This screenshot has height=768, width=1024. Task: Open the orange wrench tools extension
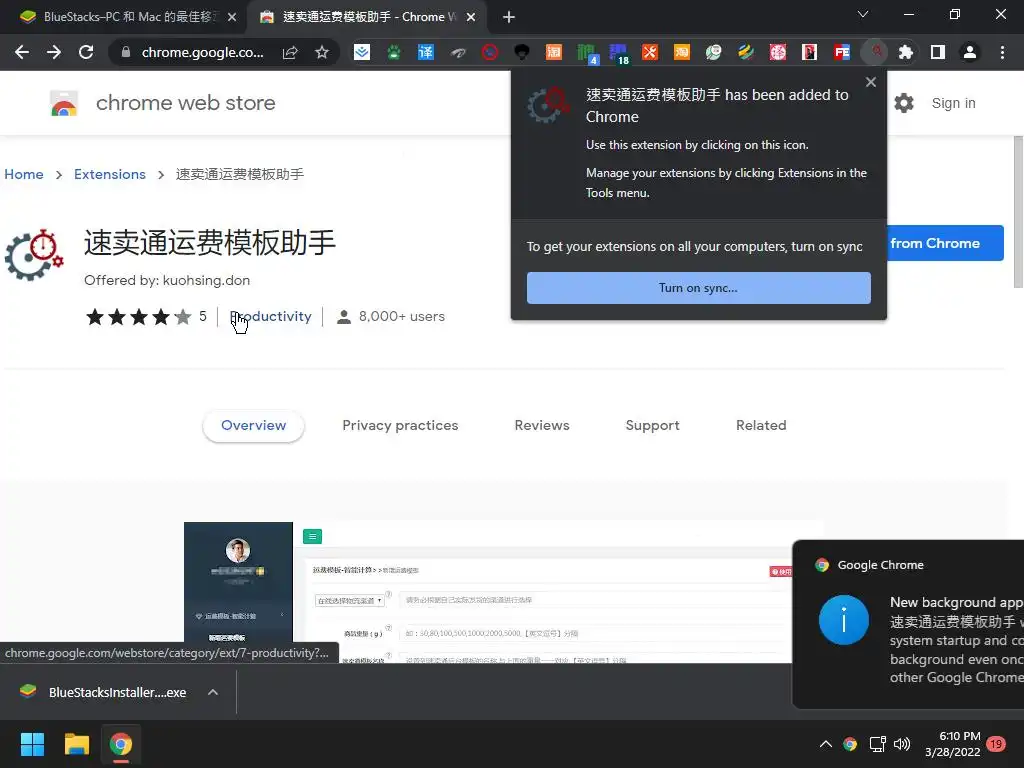649,52
